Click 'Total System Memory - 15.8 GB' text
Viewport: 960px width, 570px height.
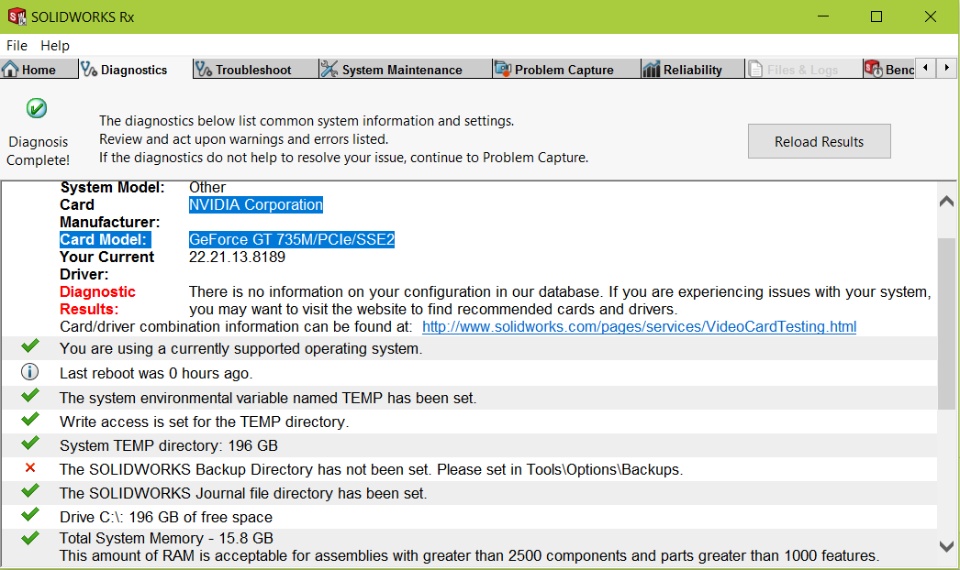(166, 538)
